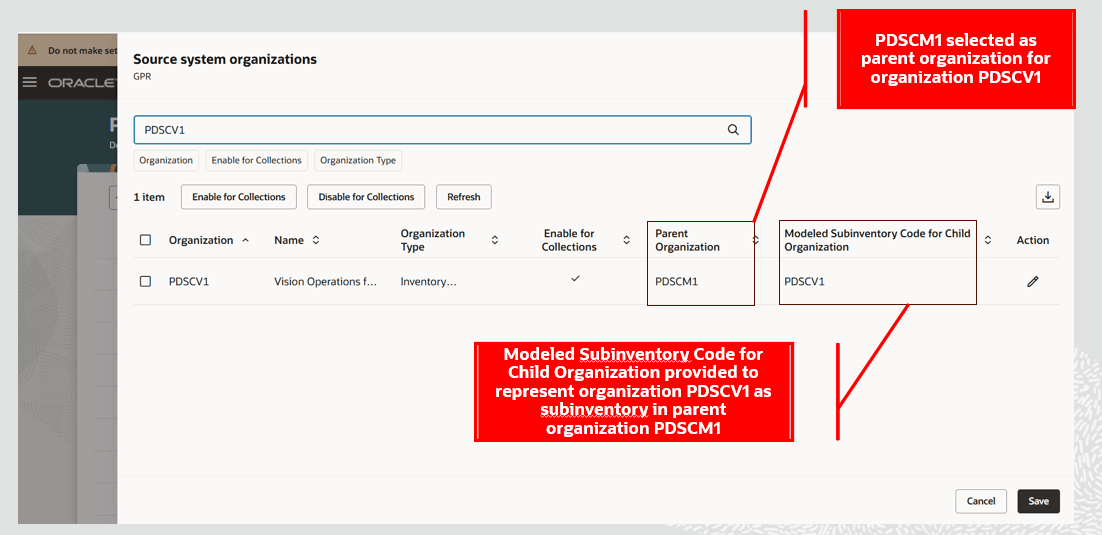Click the Vision Operations name cell
This screenshot has height=535, width=1102.
[325, 281]
